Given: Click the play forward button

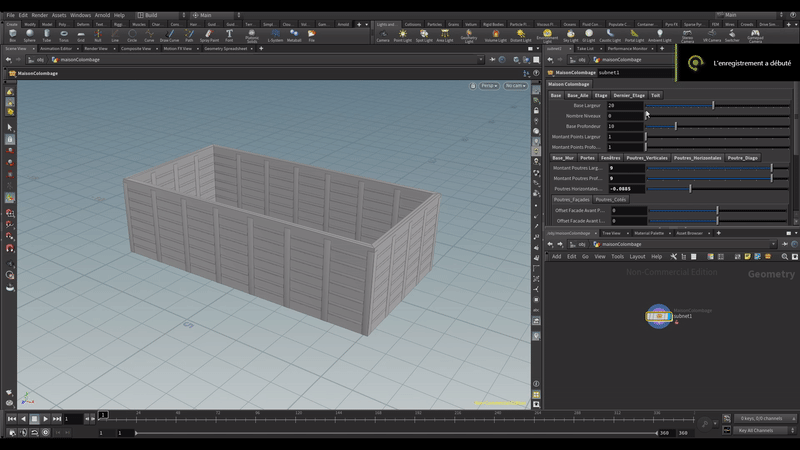Looking at the screenshot, I should click(x=45, y=419).
